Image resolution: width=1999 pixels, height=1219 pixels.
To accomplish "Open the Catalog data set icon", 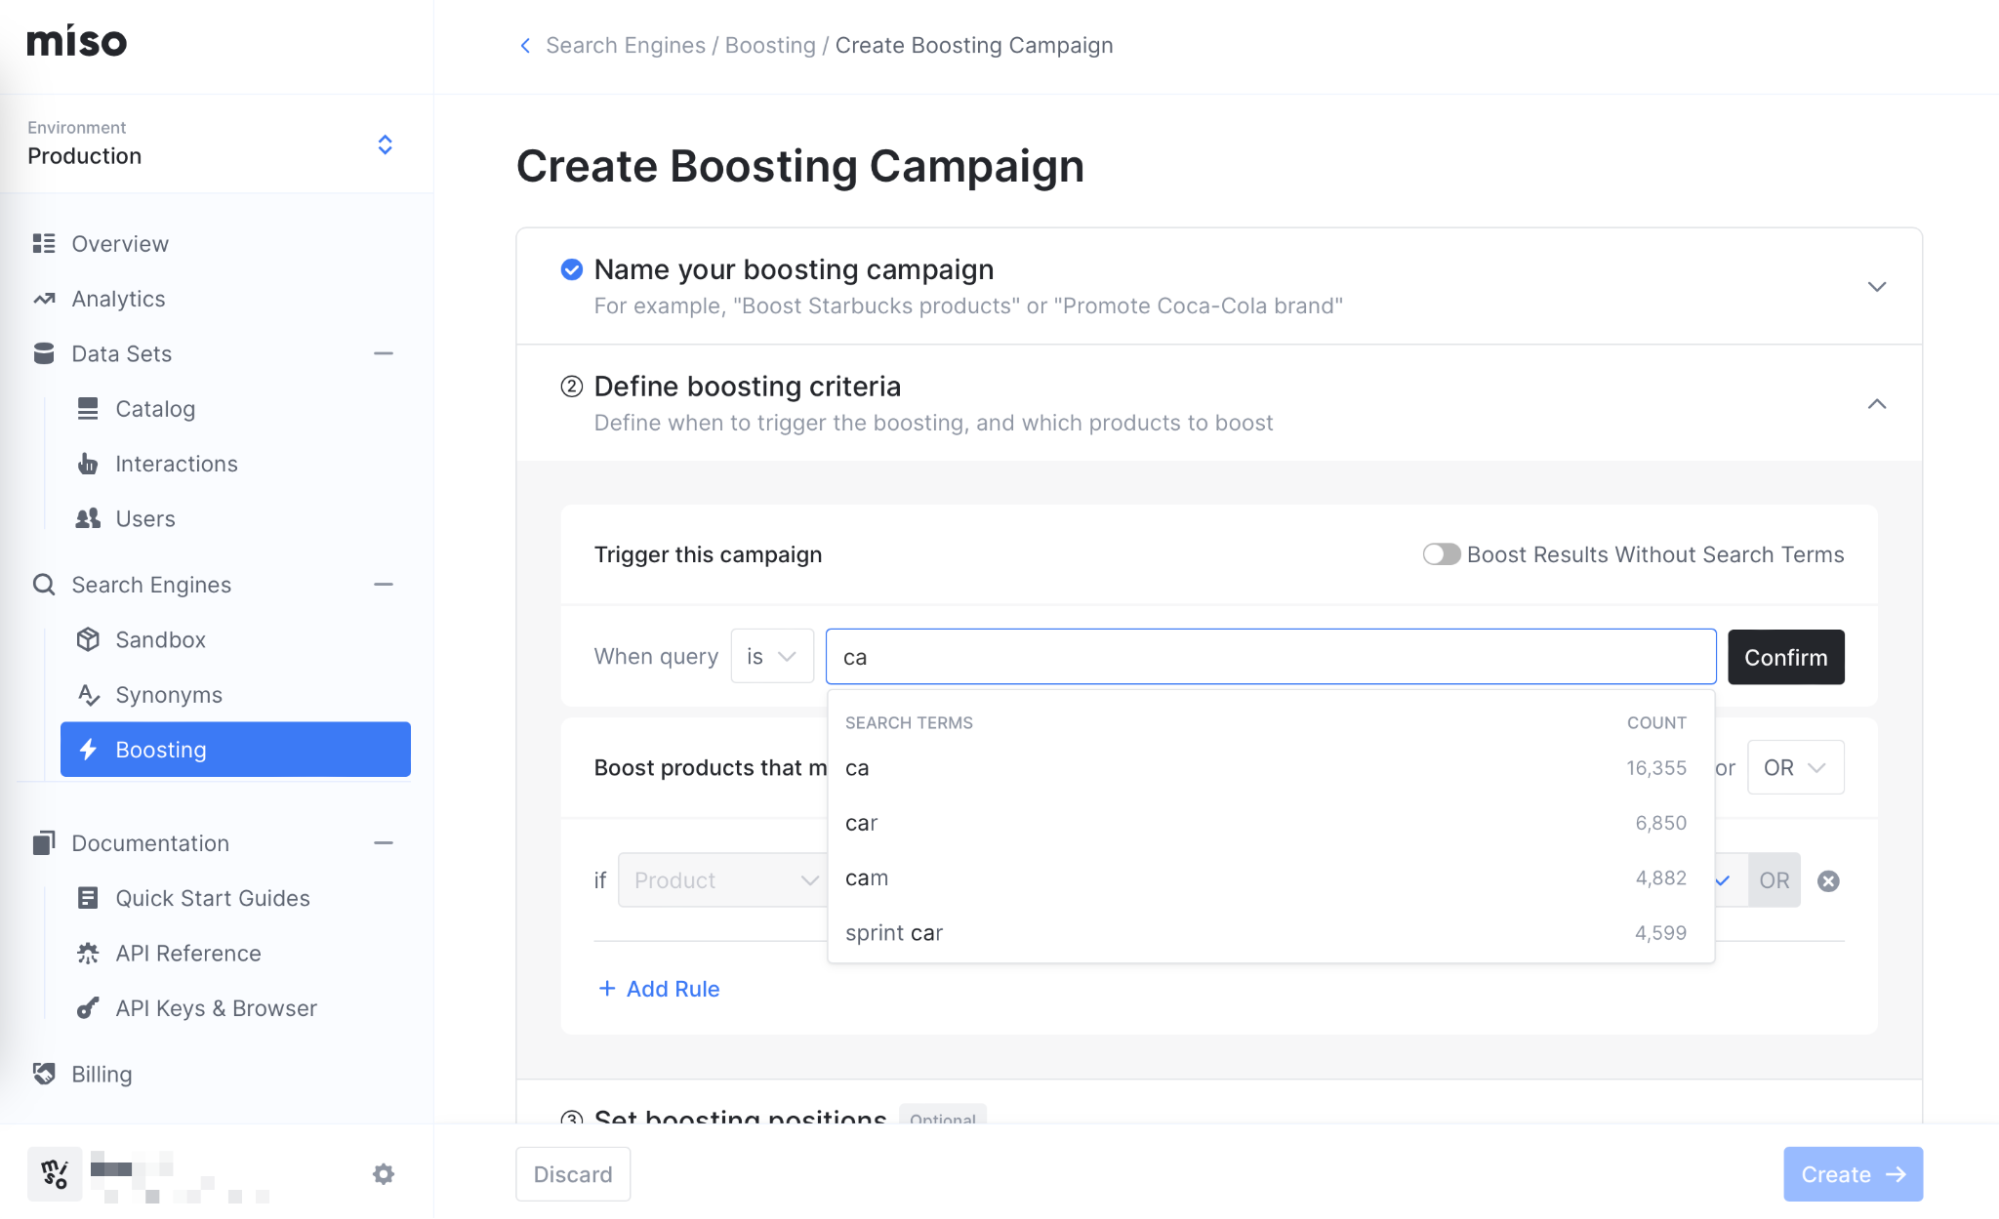I will 88,409.
